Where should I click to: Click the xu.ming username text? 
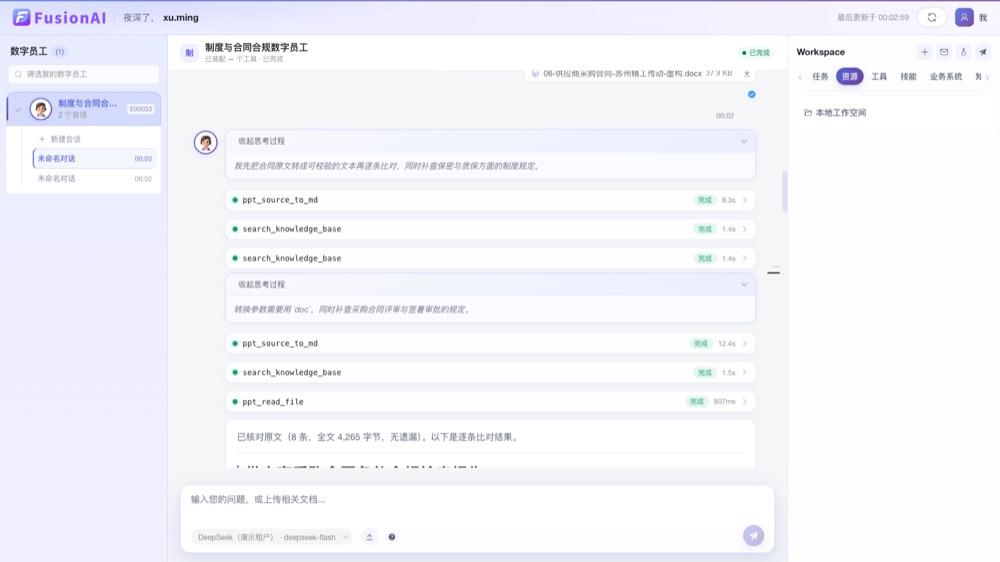tap(180, 18)
